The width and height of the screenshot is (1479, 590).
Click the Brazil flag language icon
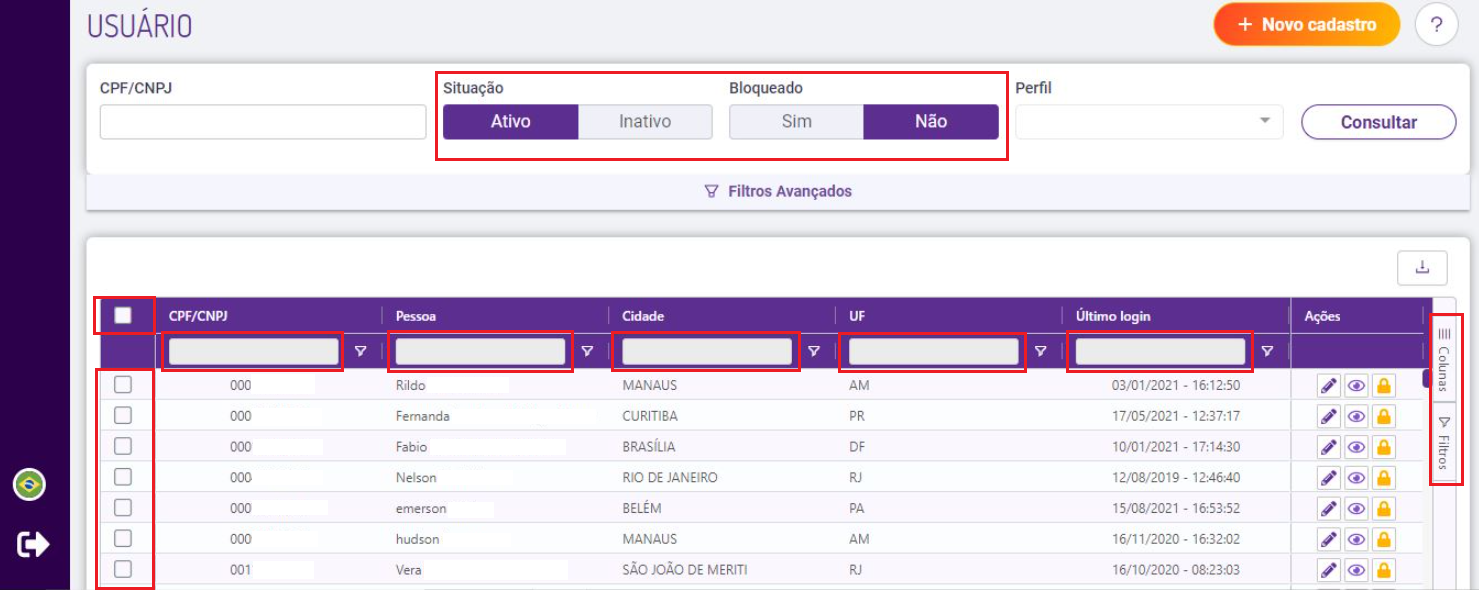point(29,485)
